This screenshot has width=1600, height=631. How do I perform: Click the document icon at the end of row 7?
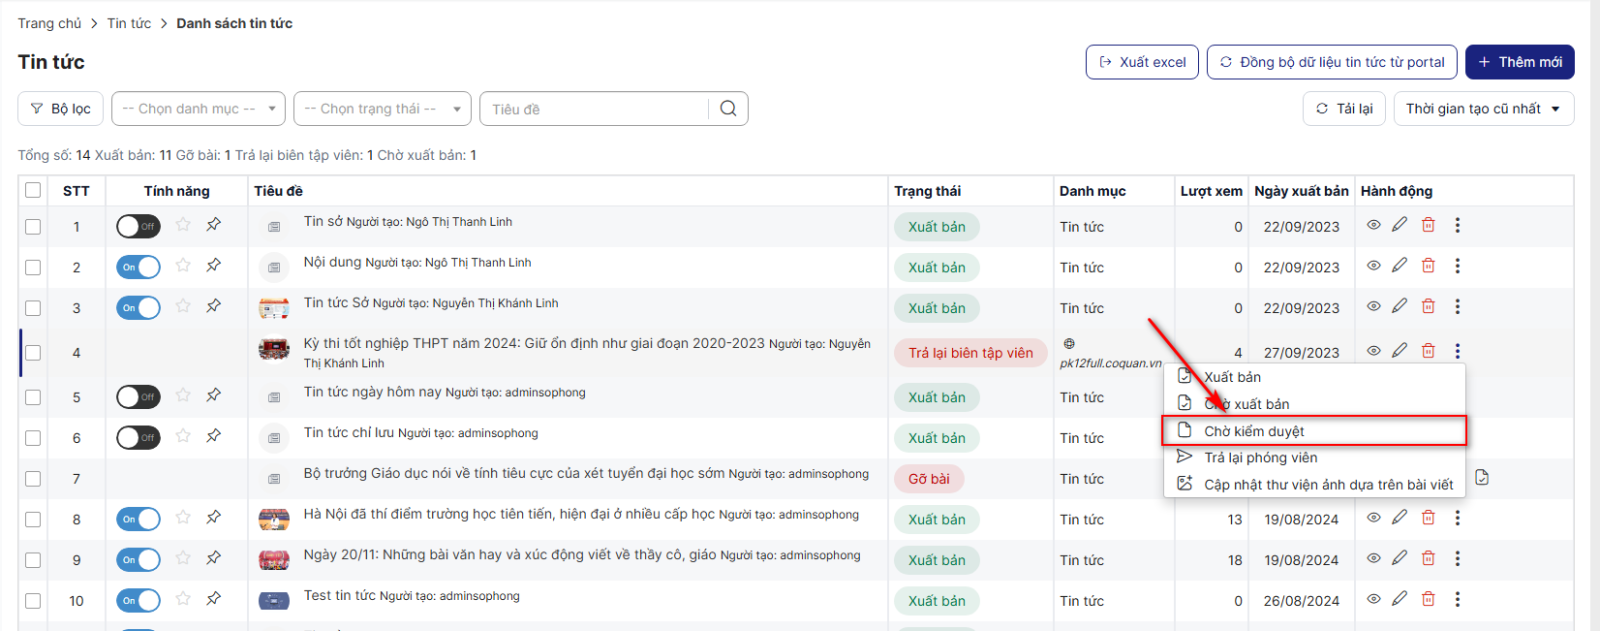pyautogui.click(x=1482, y=478)
